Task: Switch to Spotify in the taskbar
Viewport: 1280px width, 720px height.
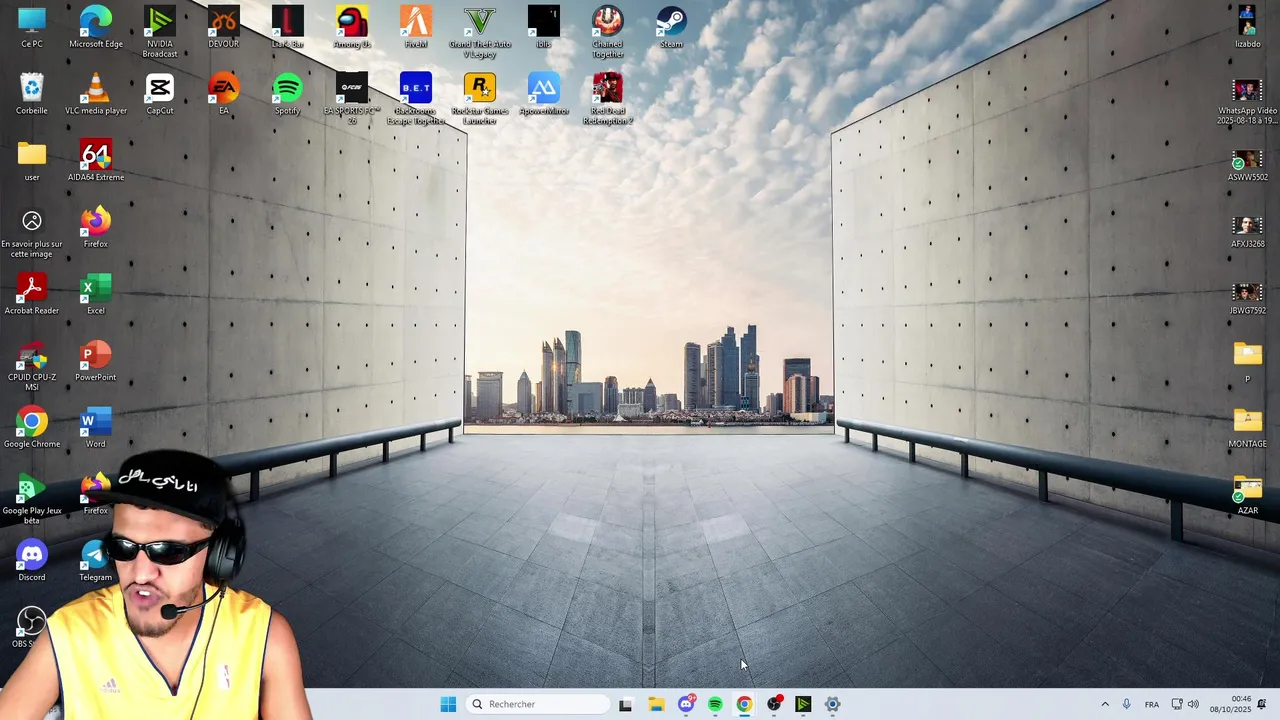Action: pyautogui.click(x=715, y=704)
